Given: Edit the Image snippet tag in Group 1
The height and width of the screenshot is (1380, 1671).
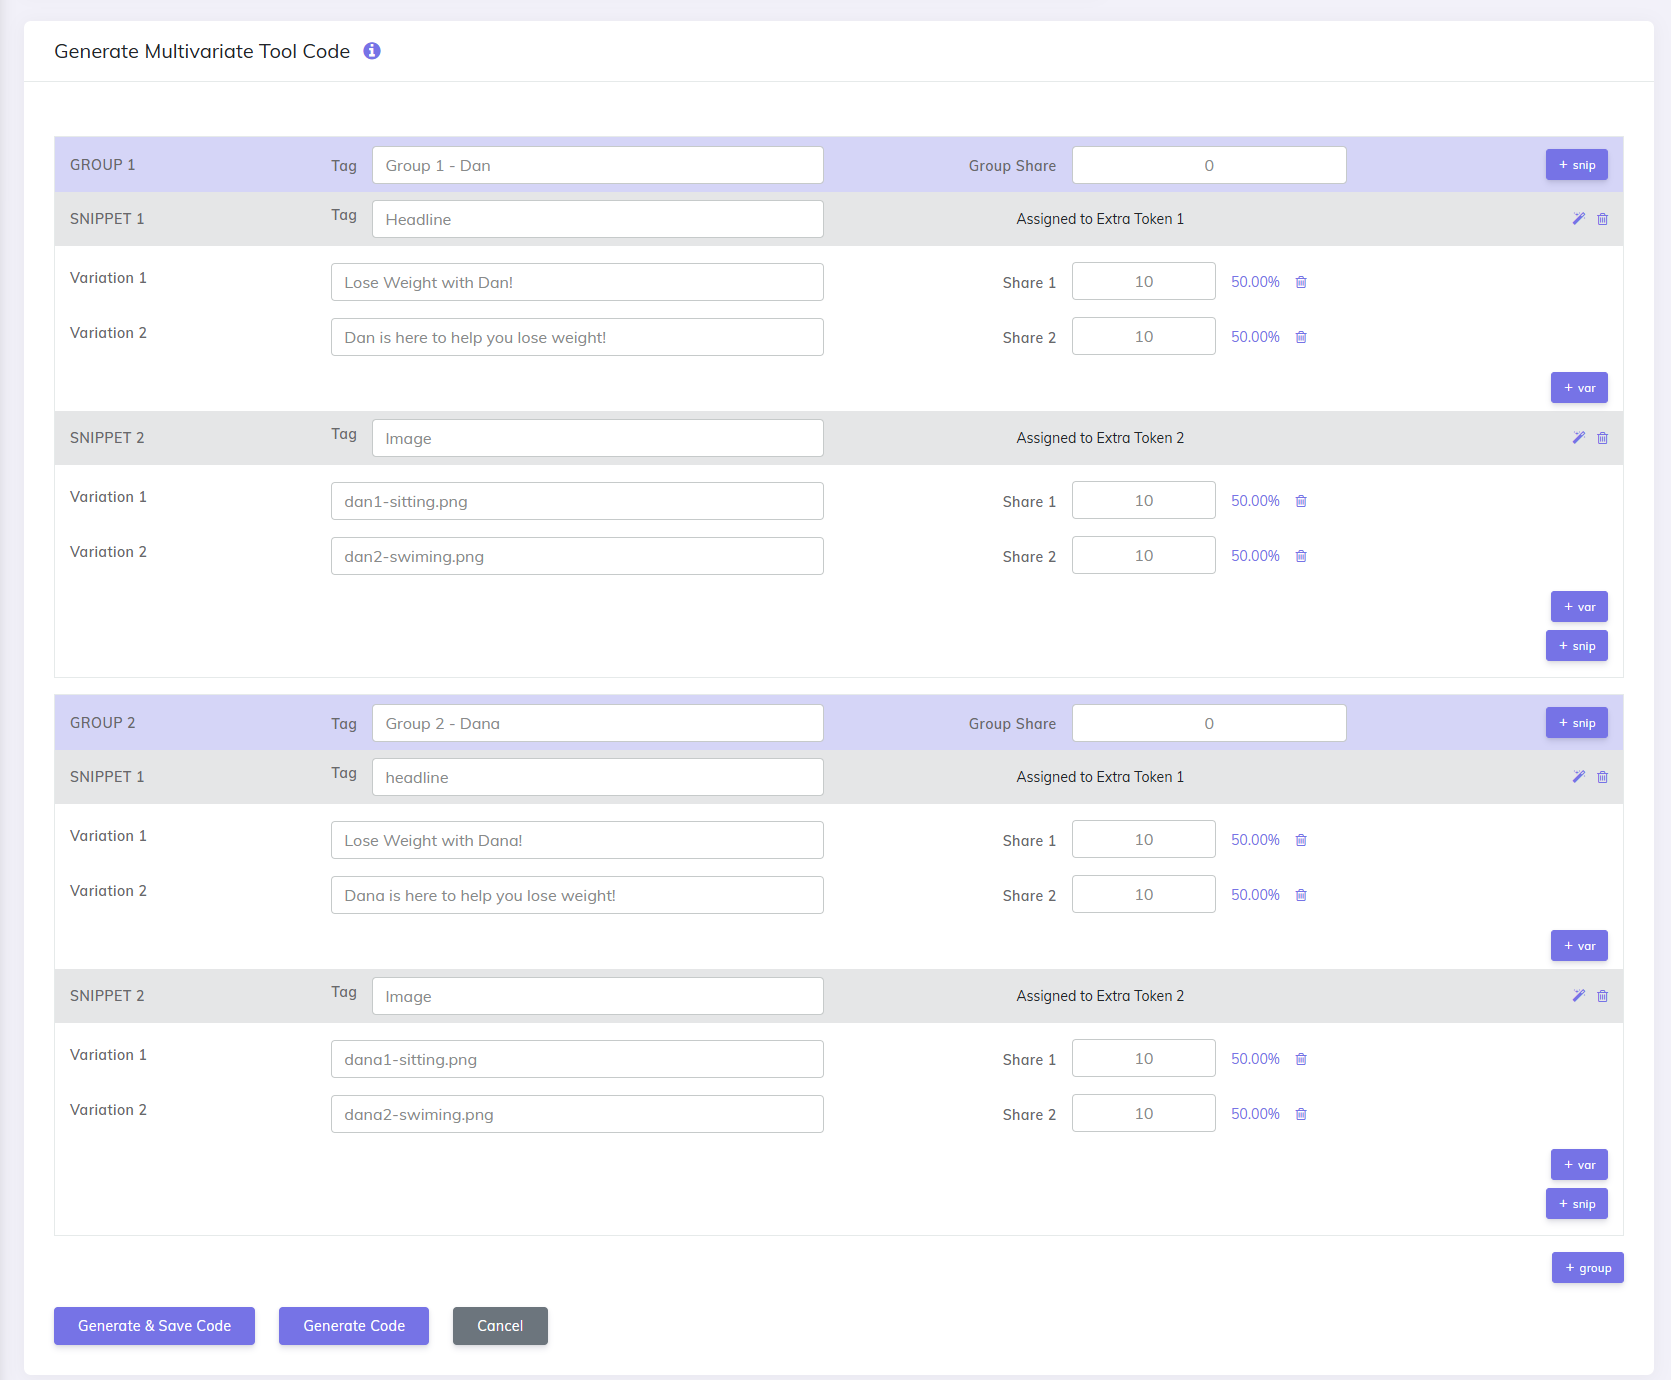Looking at the screenshot, I should tap(597, 437).
